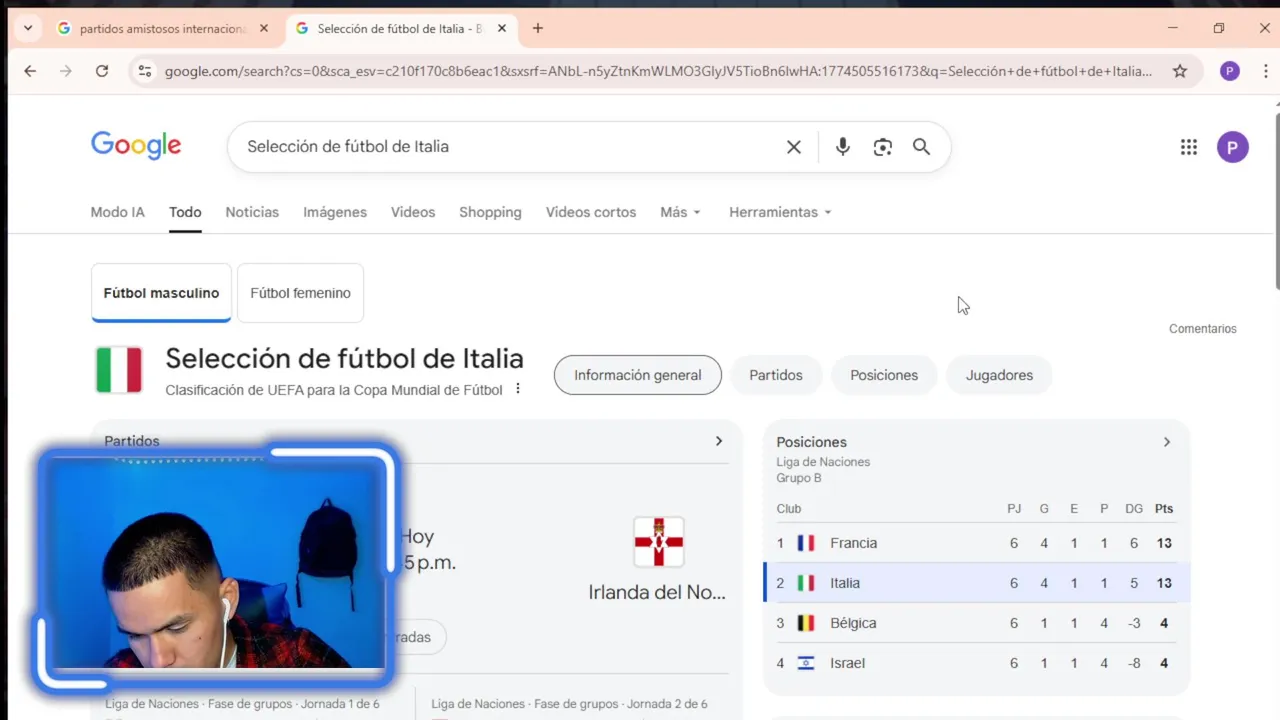
Task: Expand the Más dropdown
Action: click(680, 212)
